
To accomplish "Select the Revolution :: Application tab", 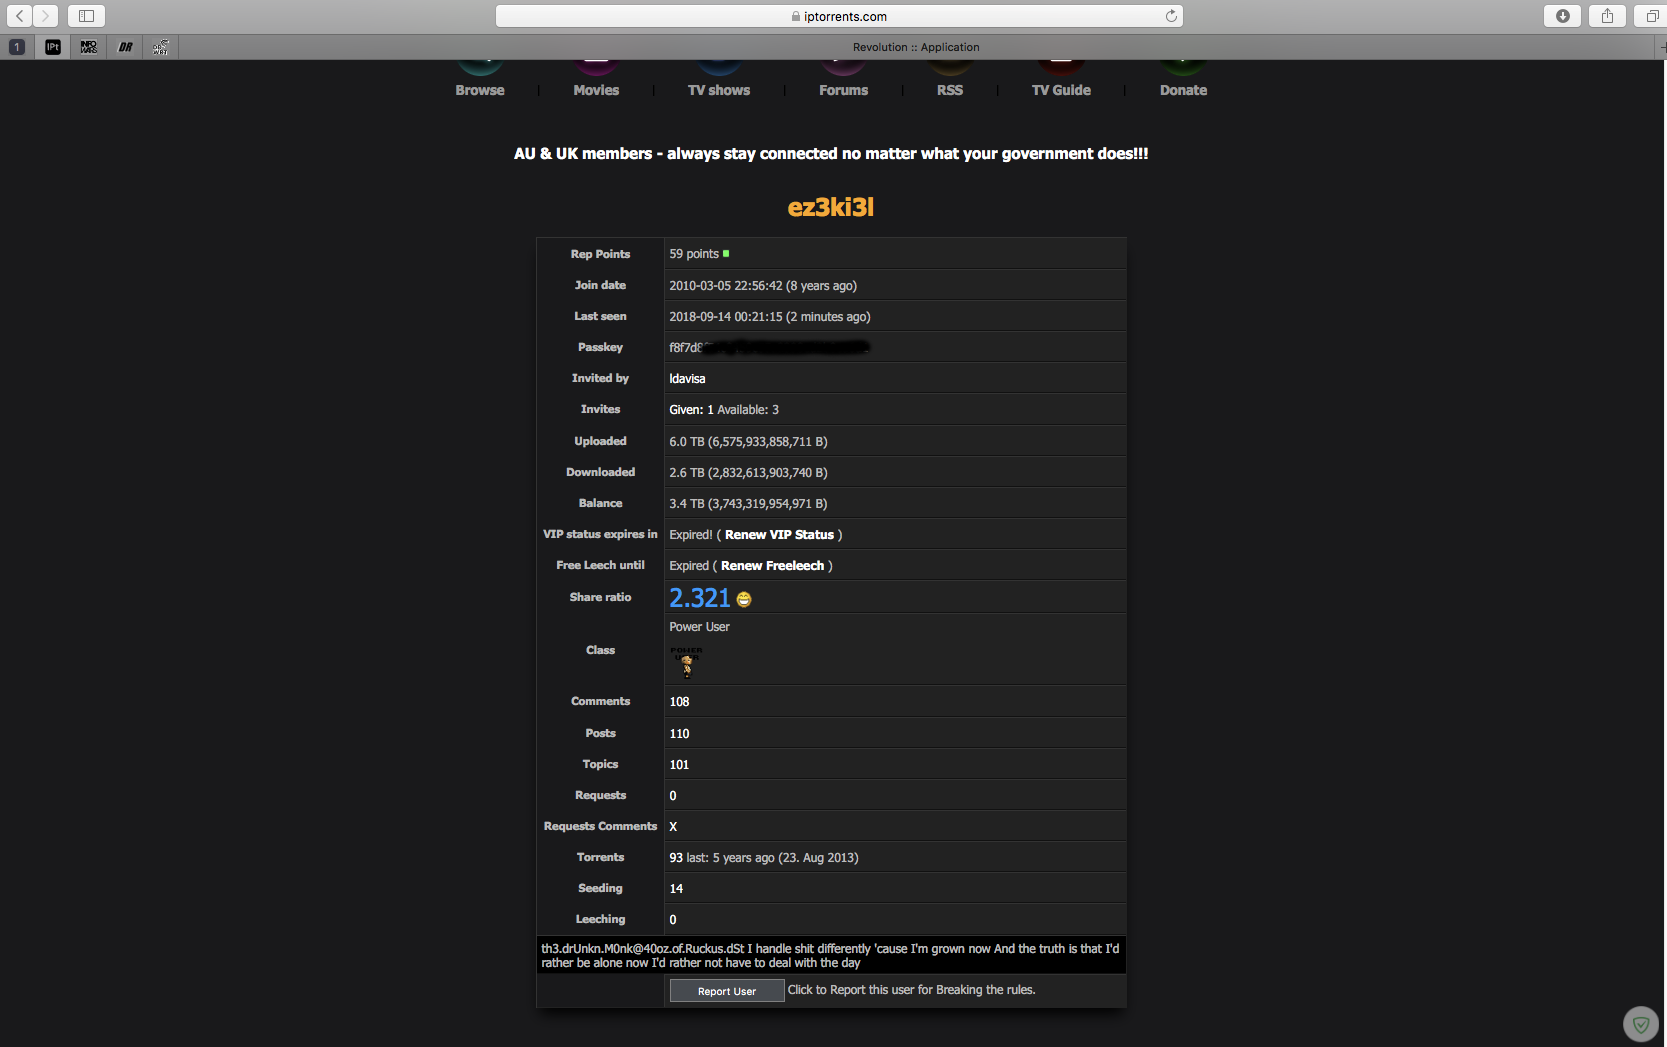I will coord(916,47).
